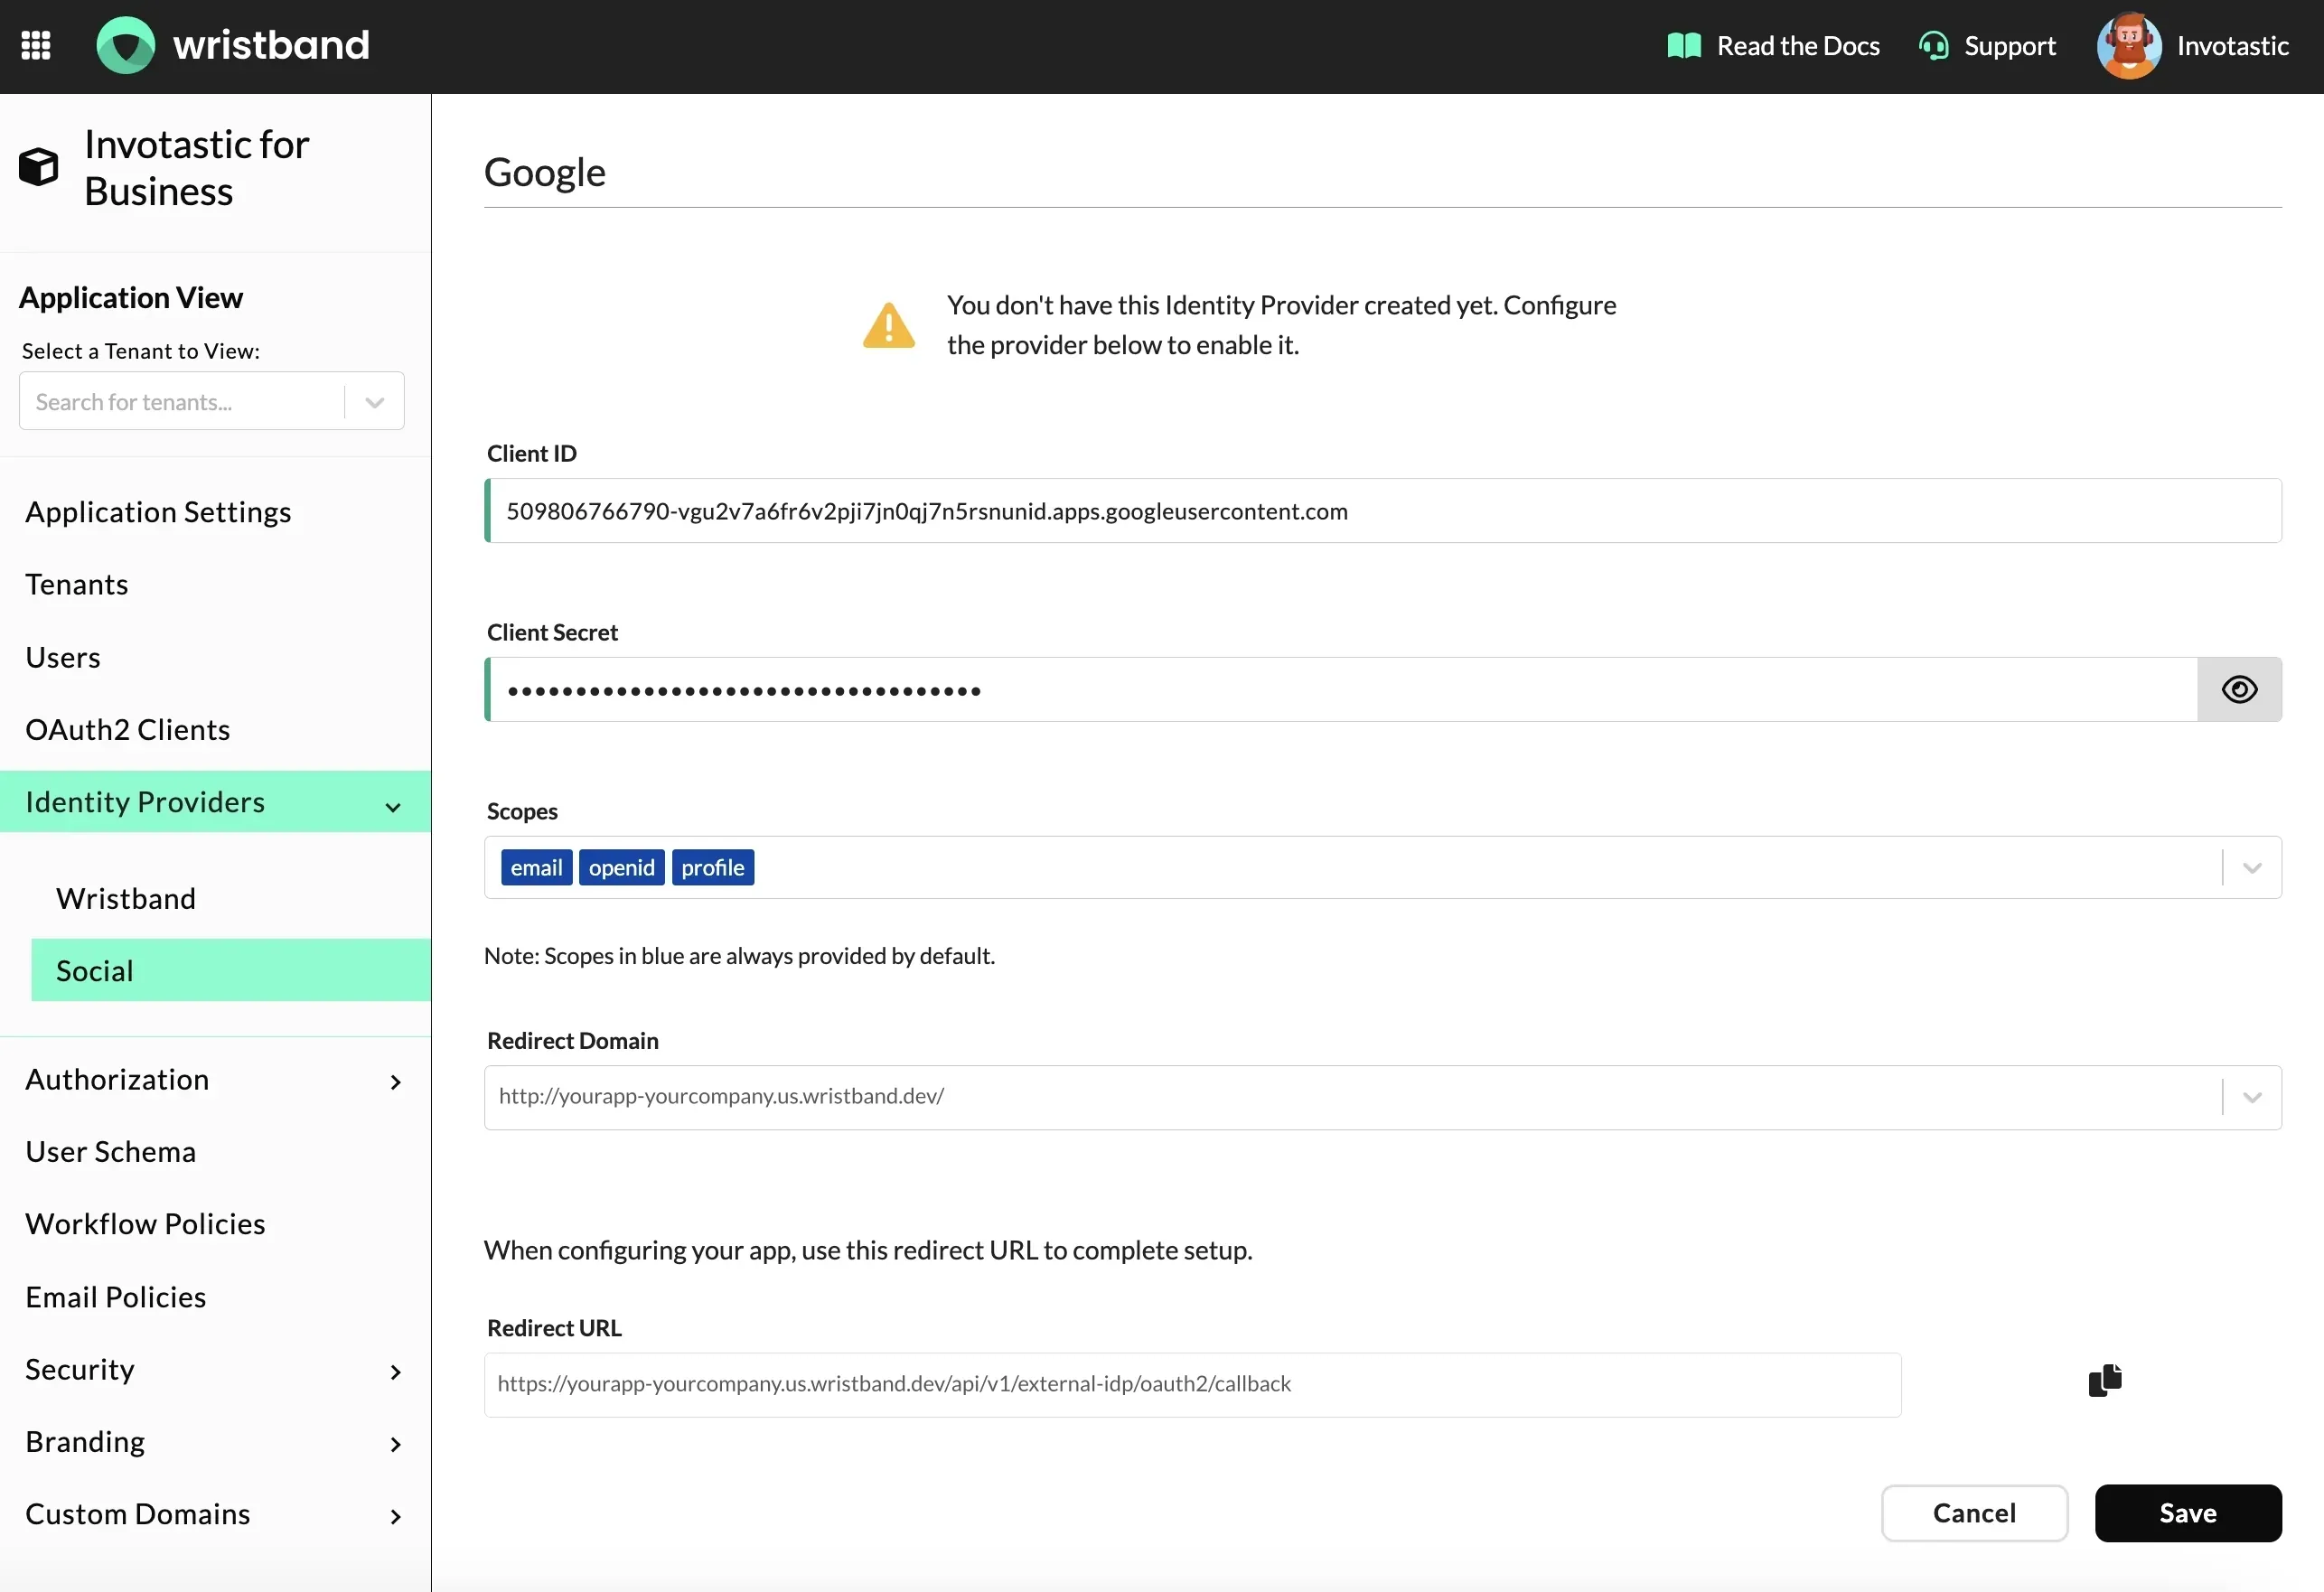The width and height of the screenshot is (2324, 1592).
Task: Click the Support headset icon
Action: (1933, 46)
